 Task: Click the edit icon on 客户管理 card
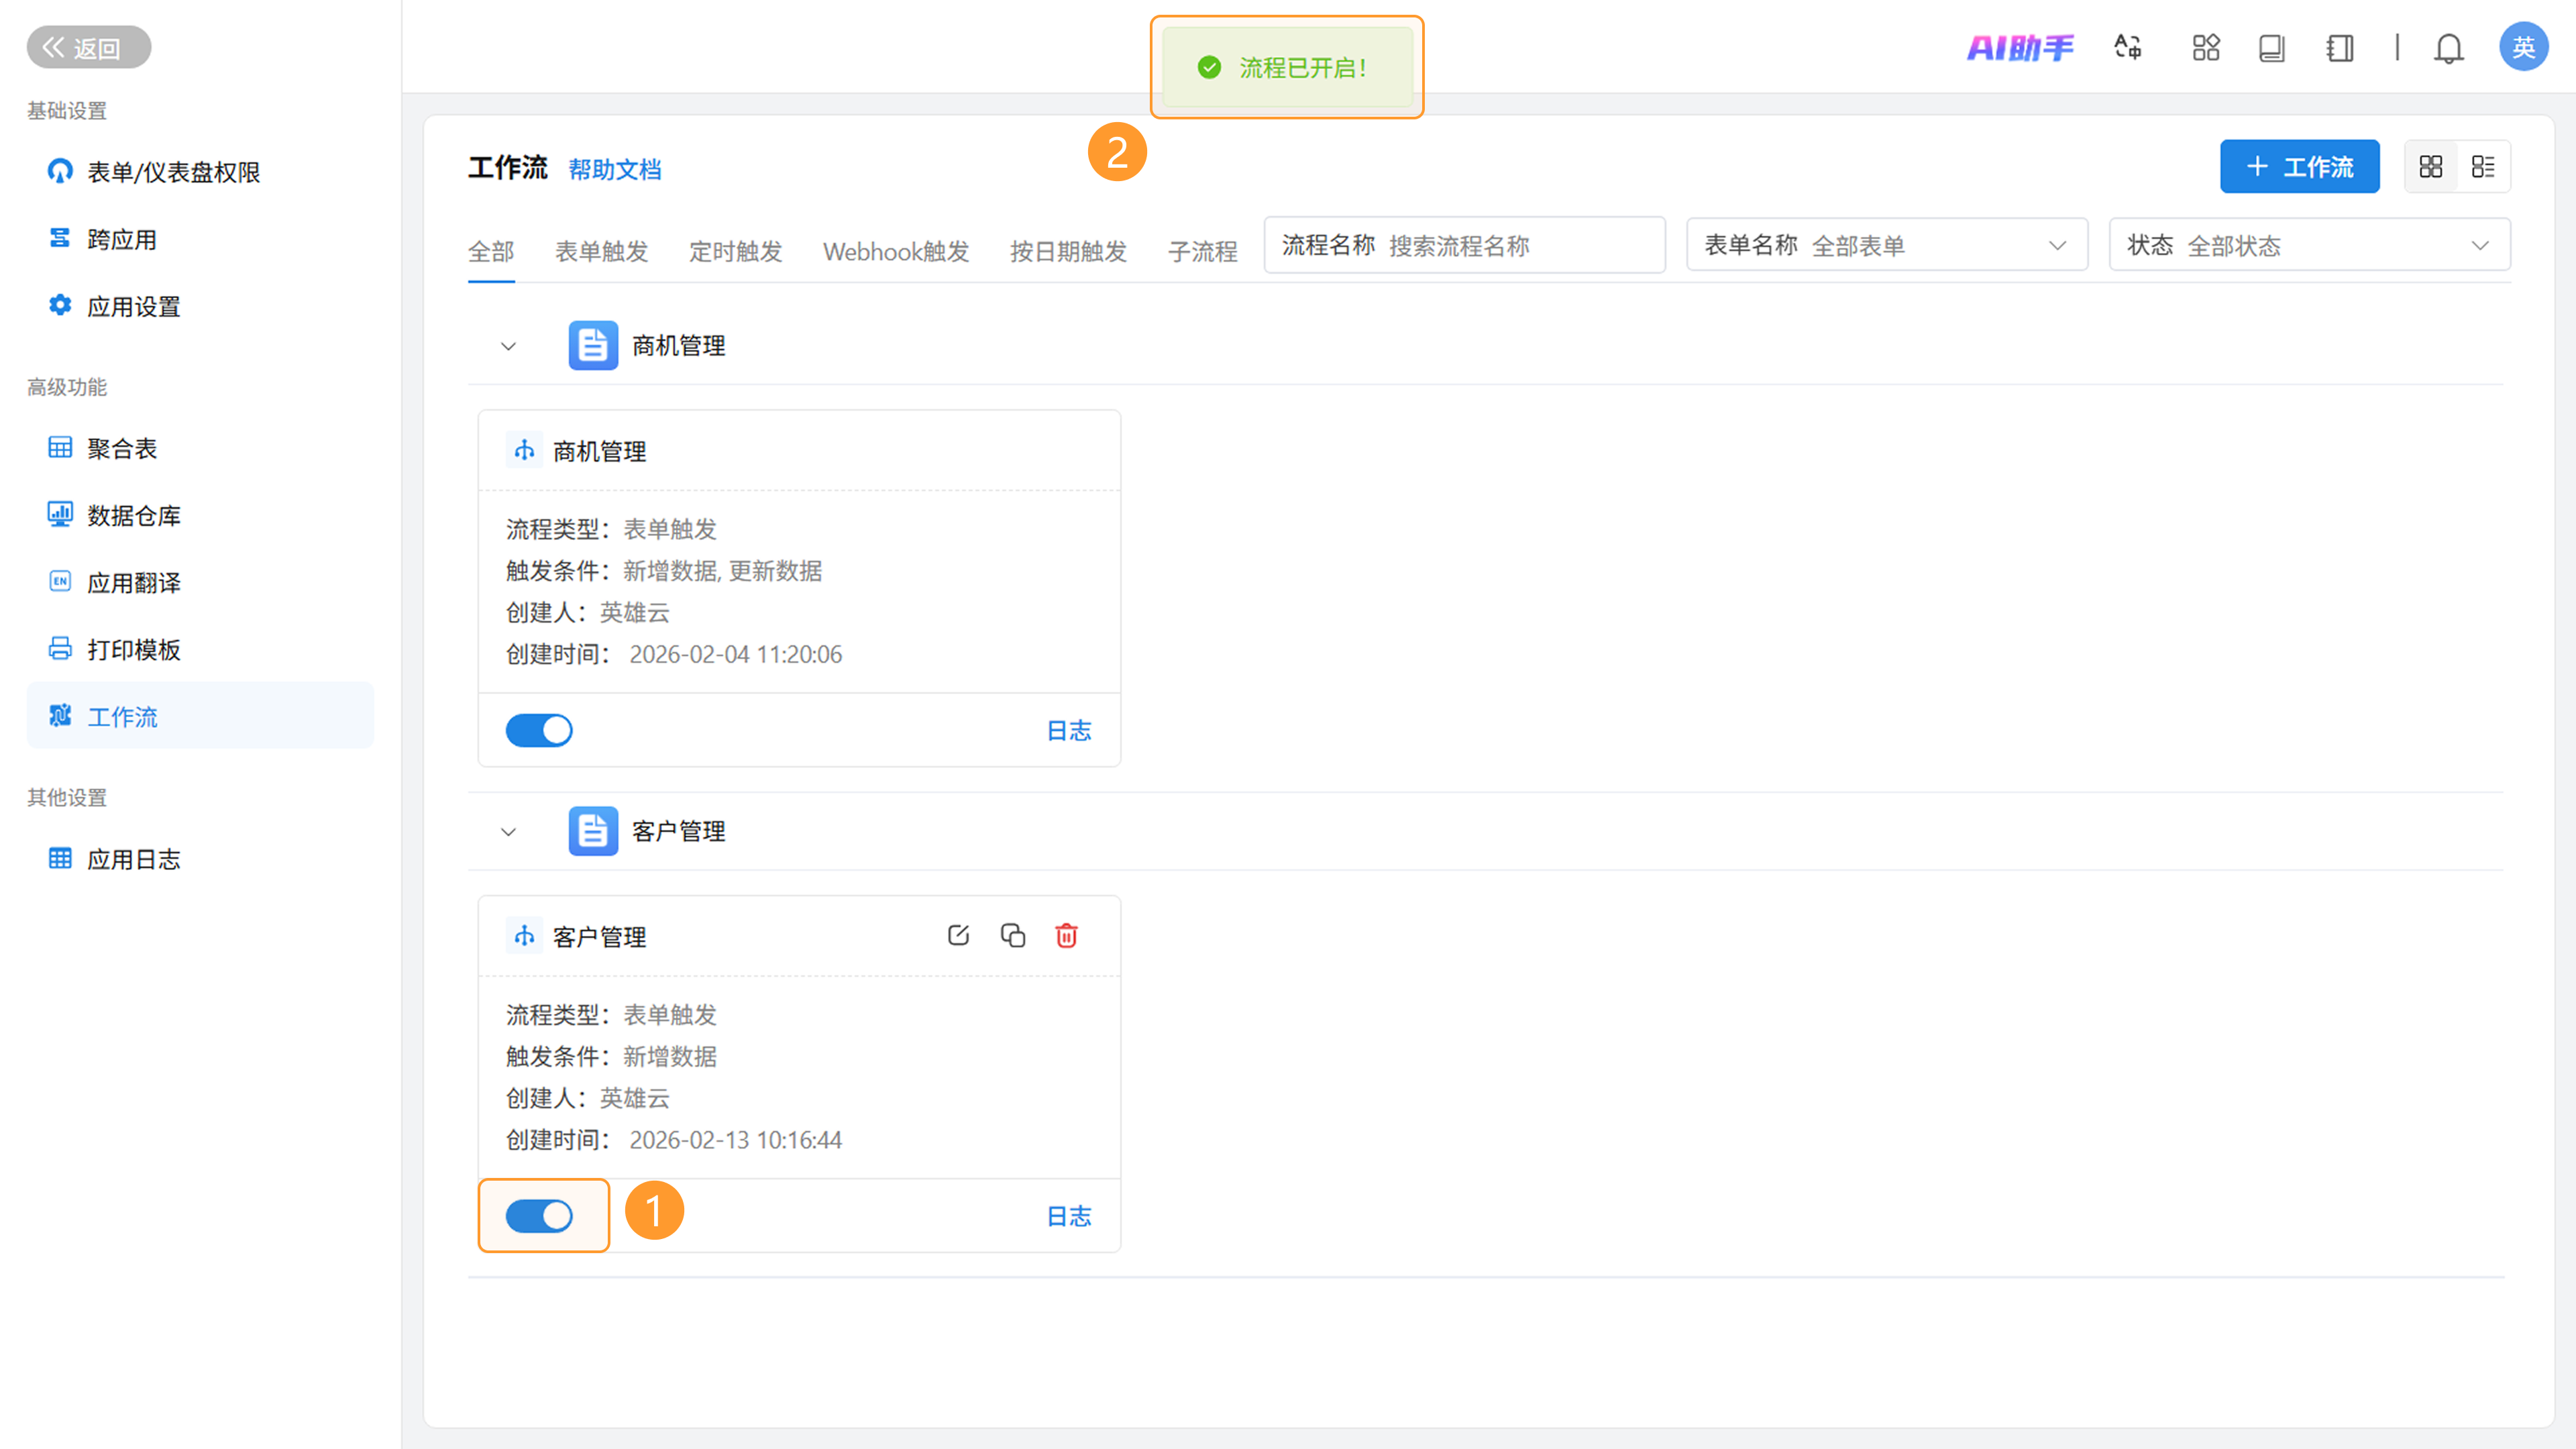pos(958,935)
